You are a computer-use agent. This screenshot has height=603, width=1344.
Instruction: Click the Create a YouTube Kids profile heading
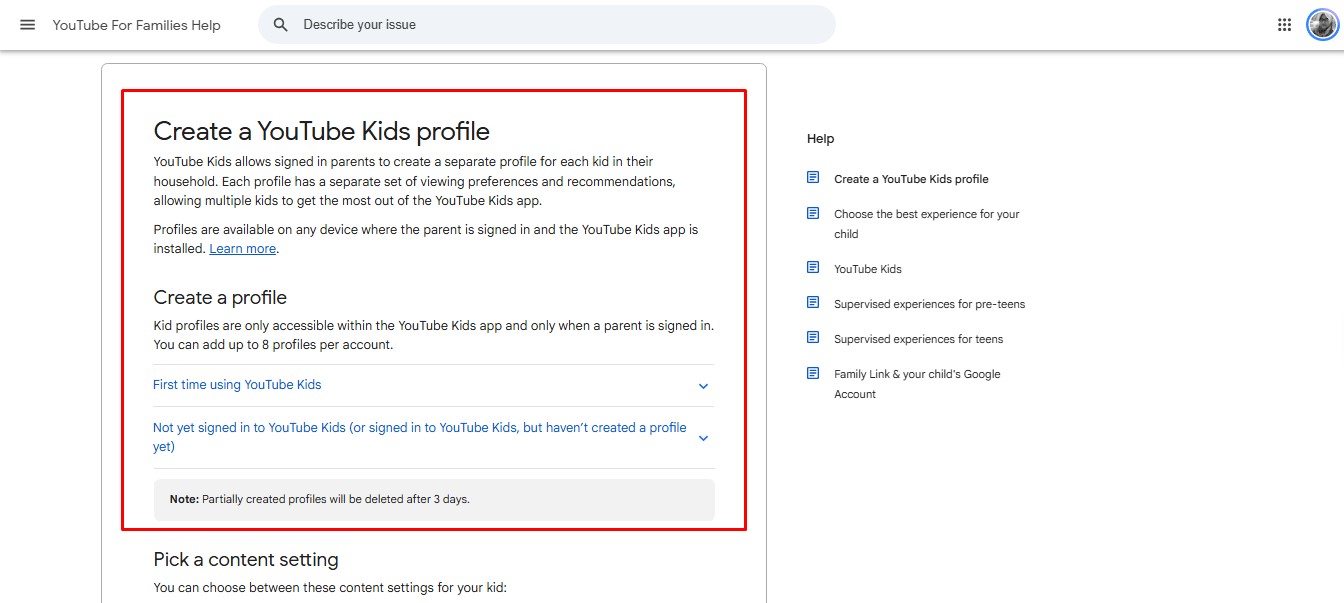click(322, 131)
